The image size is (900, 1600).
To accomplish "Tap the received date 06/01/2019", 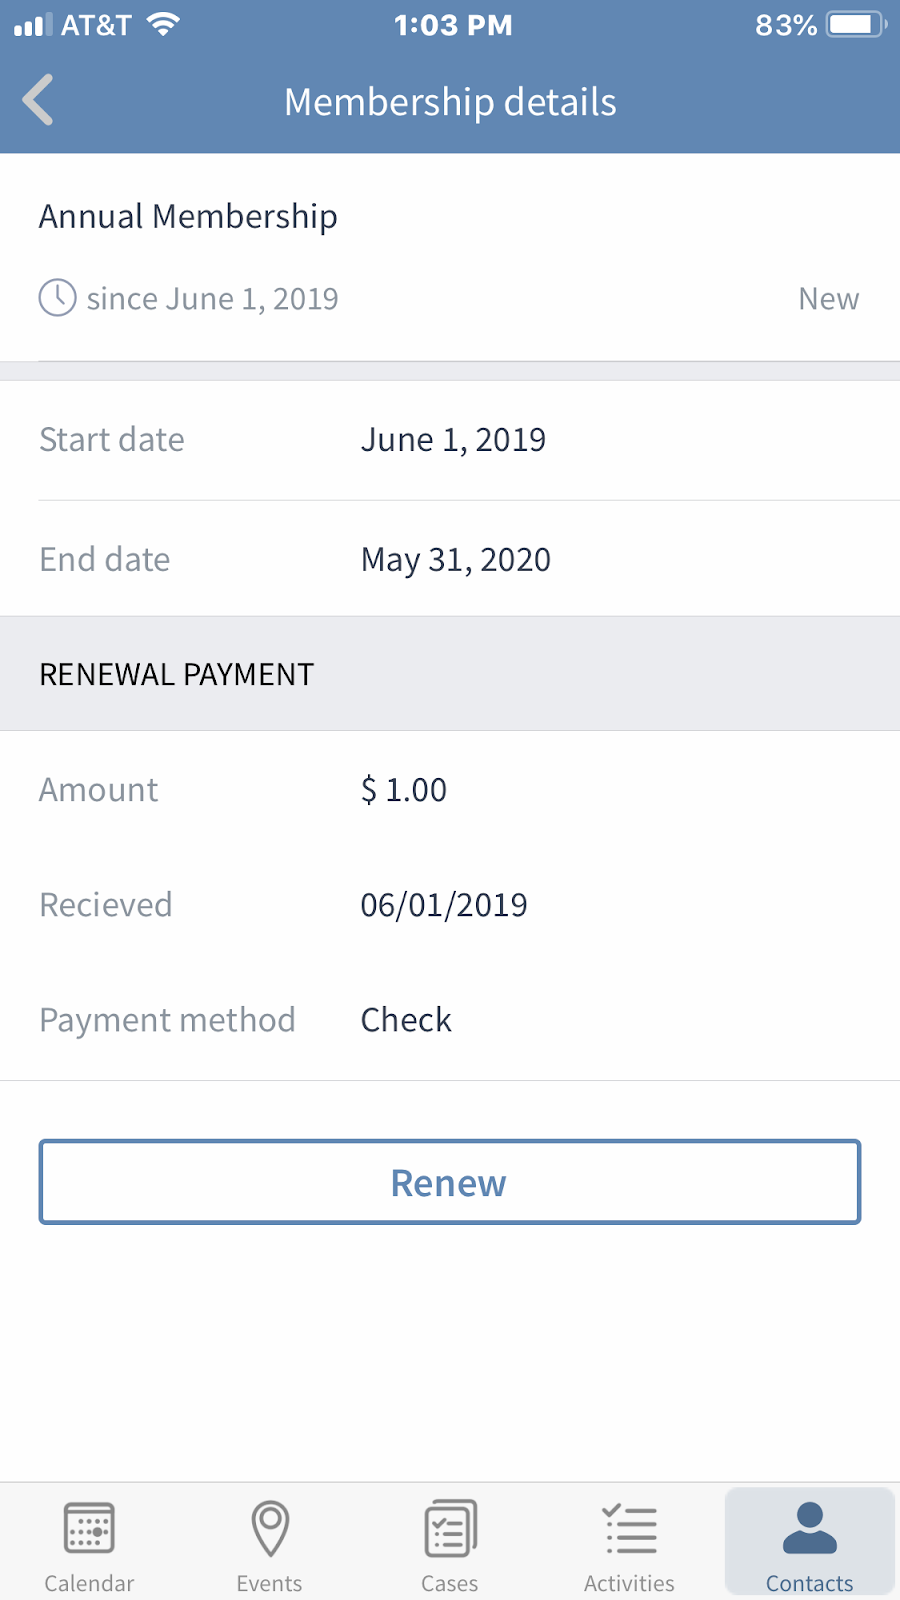I will 443,905.
